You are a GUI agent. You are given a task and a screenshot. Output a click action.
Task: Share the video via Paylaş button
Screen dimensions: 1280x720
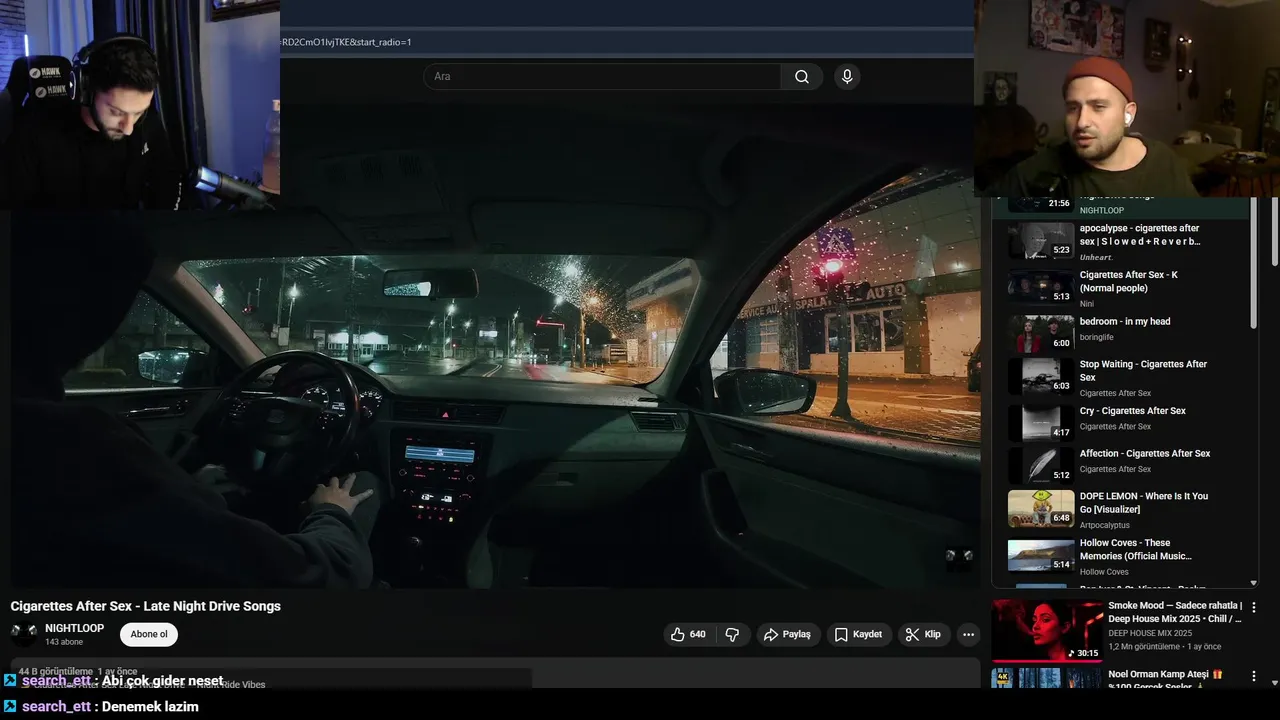click(x=787, y=634)
